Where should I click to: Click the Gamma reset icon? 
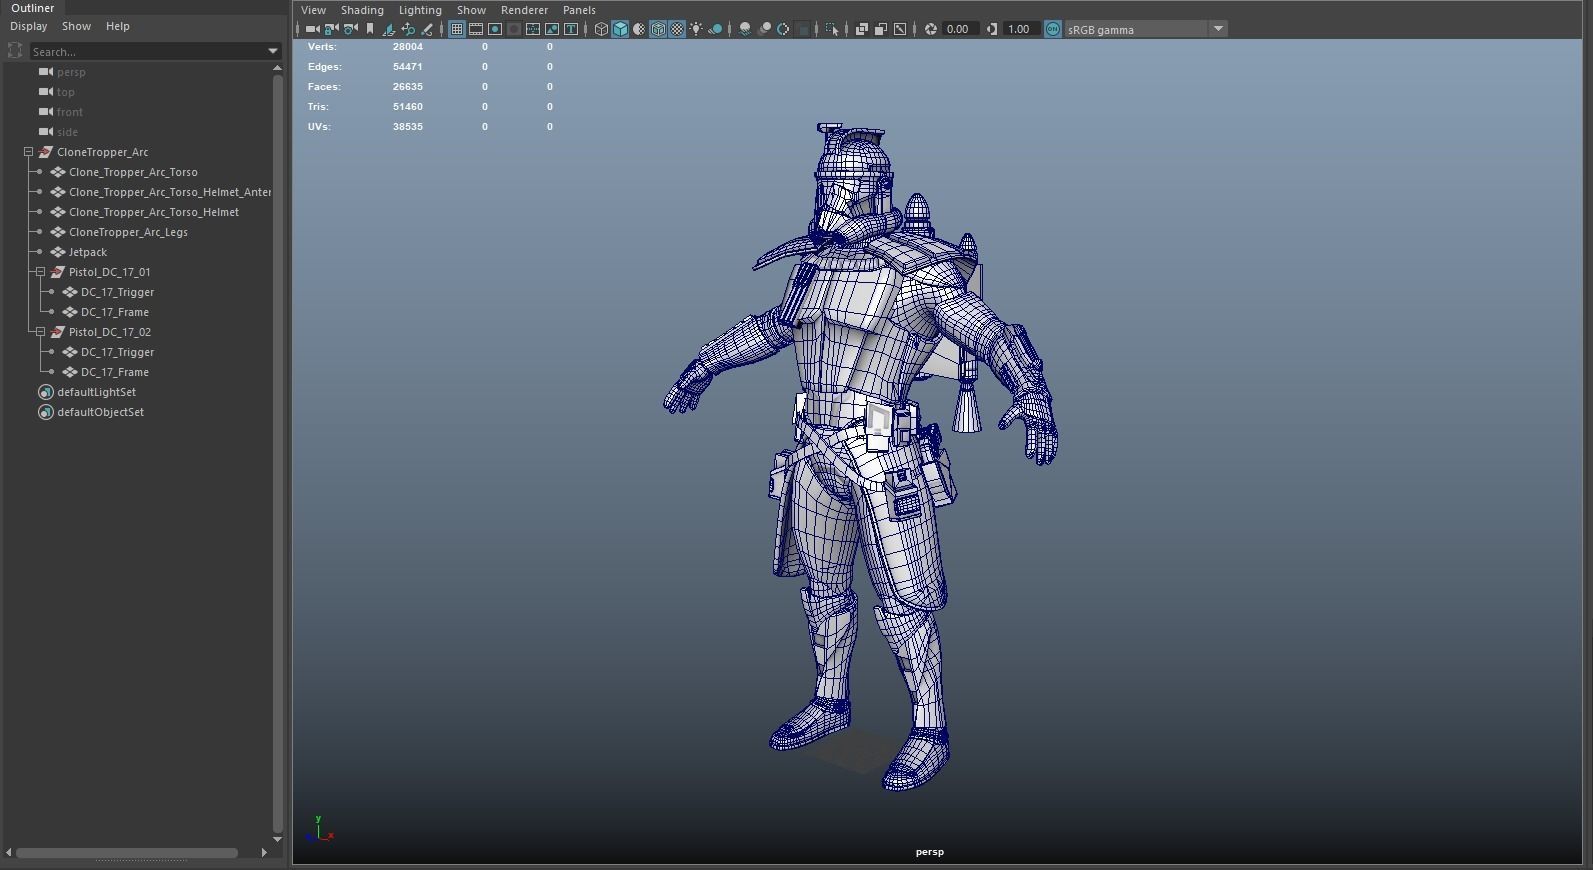991,29
